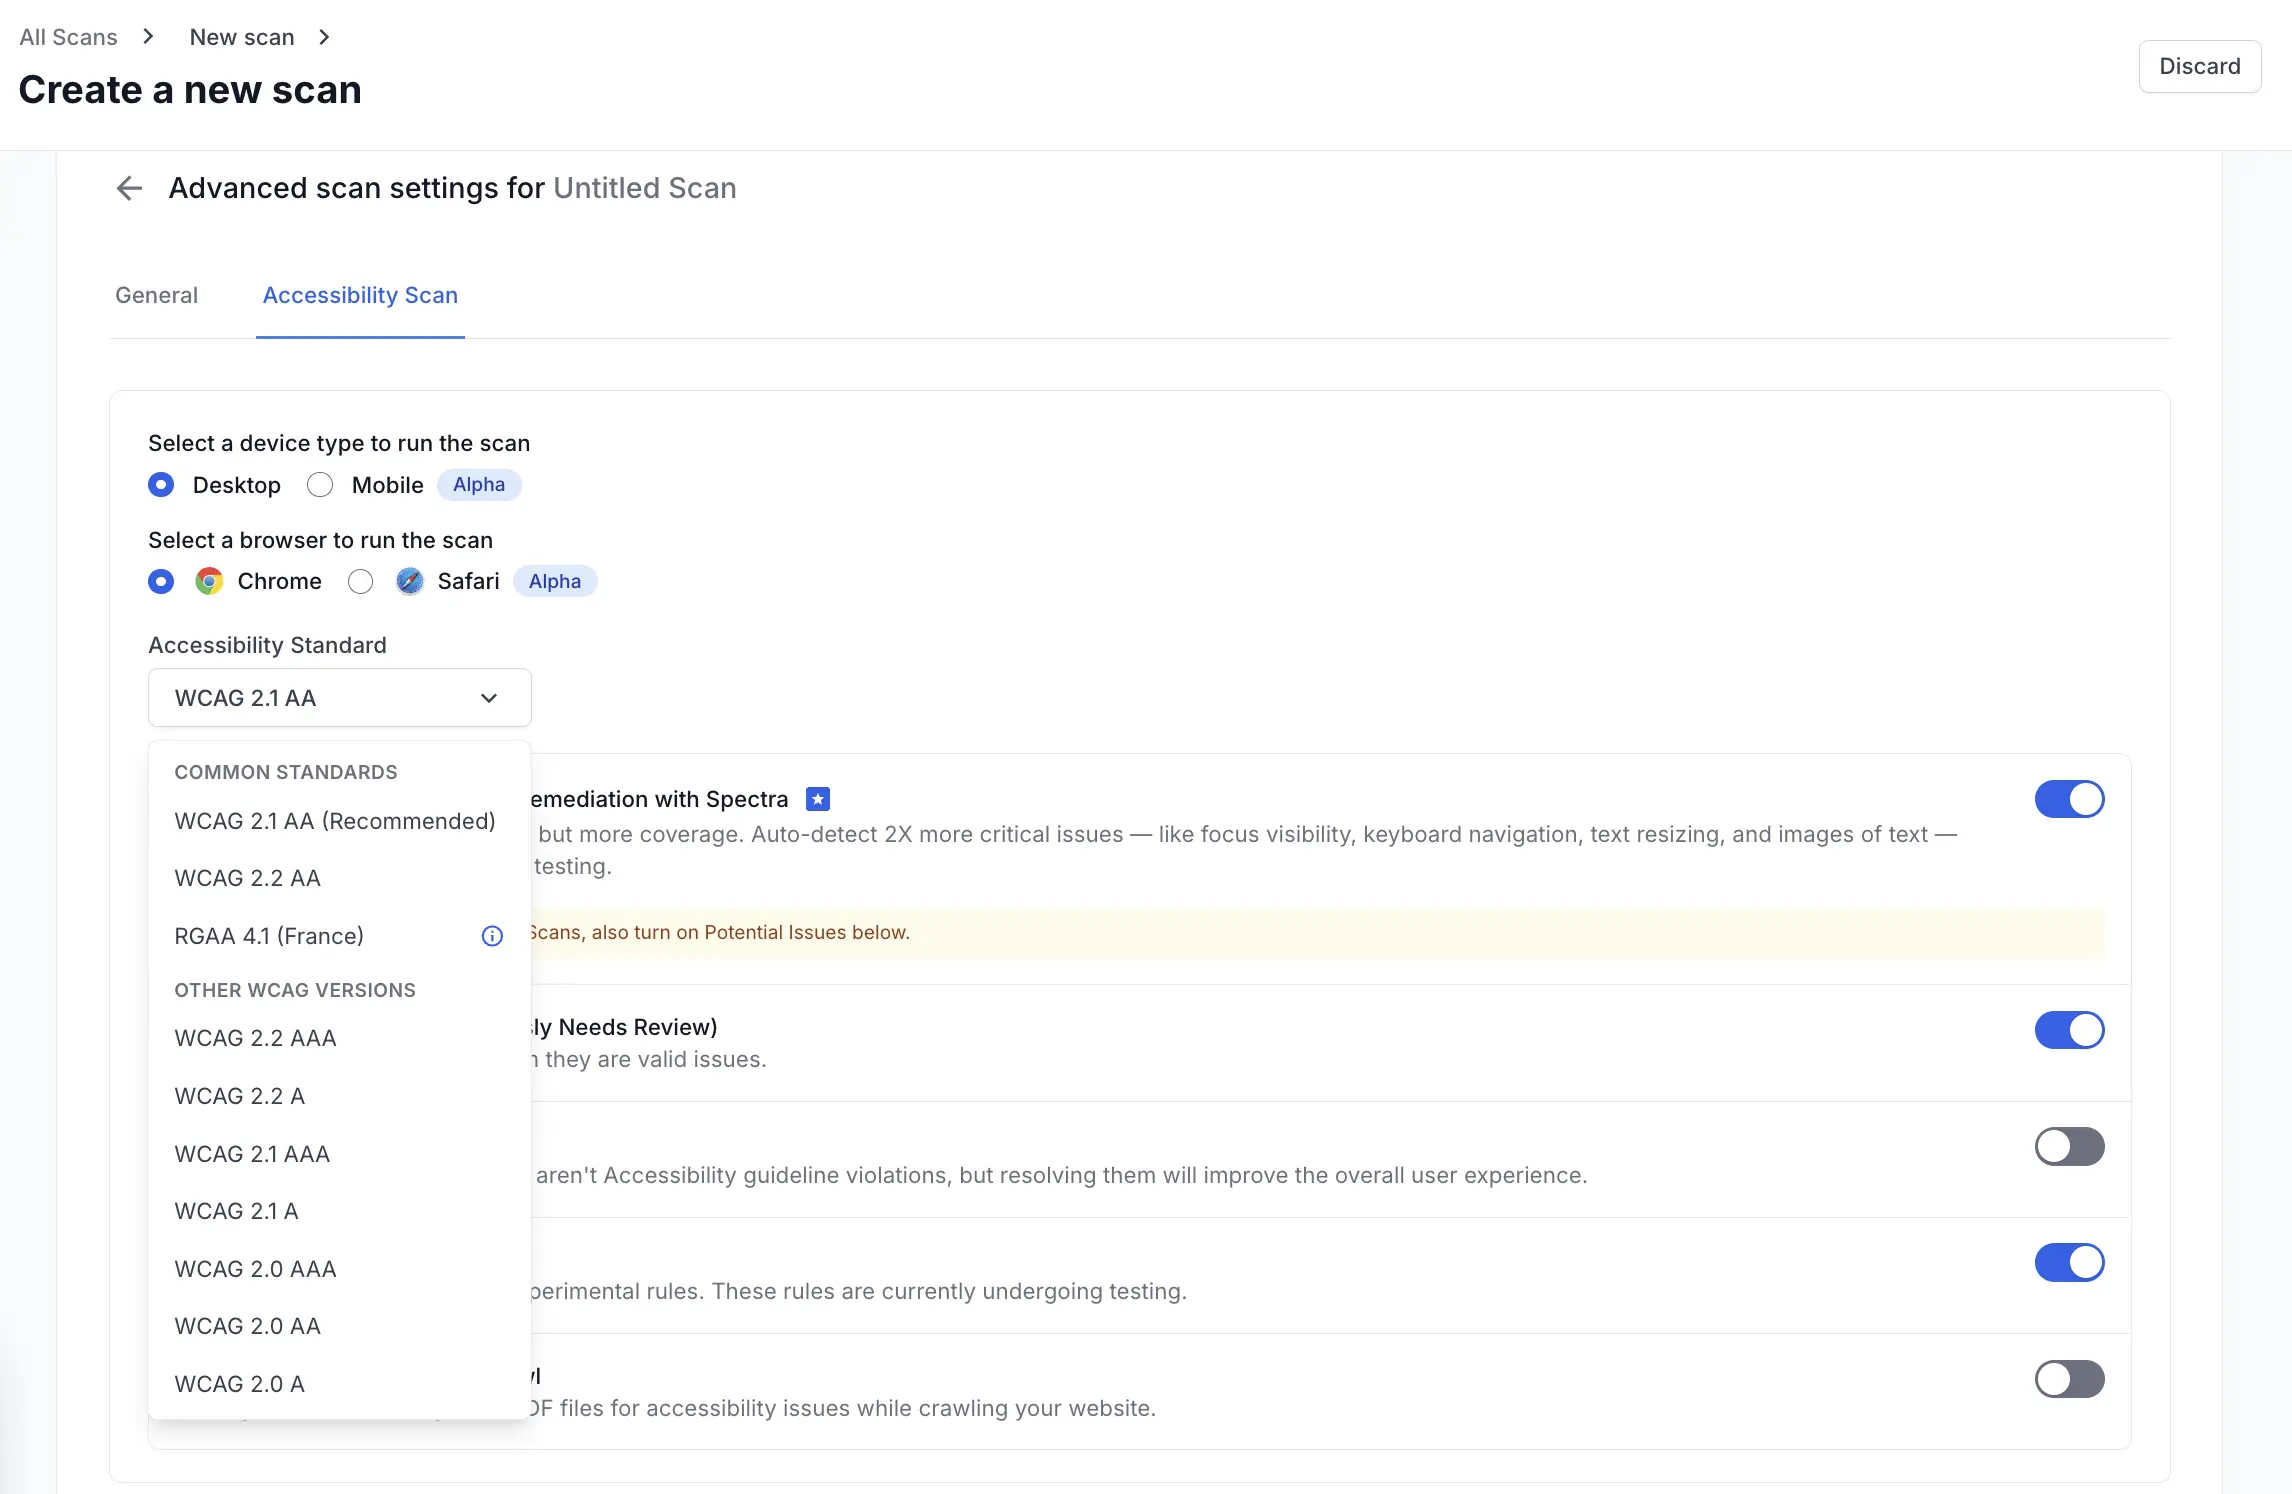Open the Accessibility Scan tab
Screen dimensions: 2292x1494
[x=360, y=295]
